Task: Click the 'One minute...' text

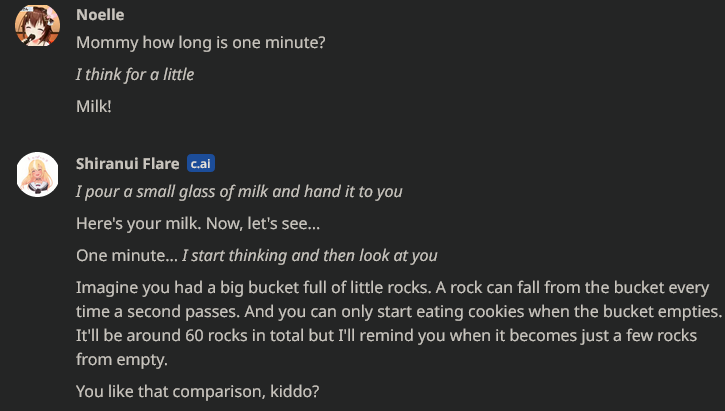Action: click(127, 256)
